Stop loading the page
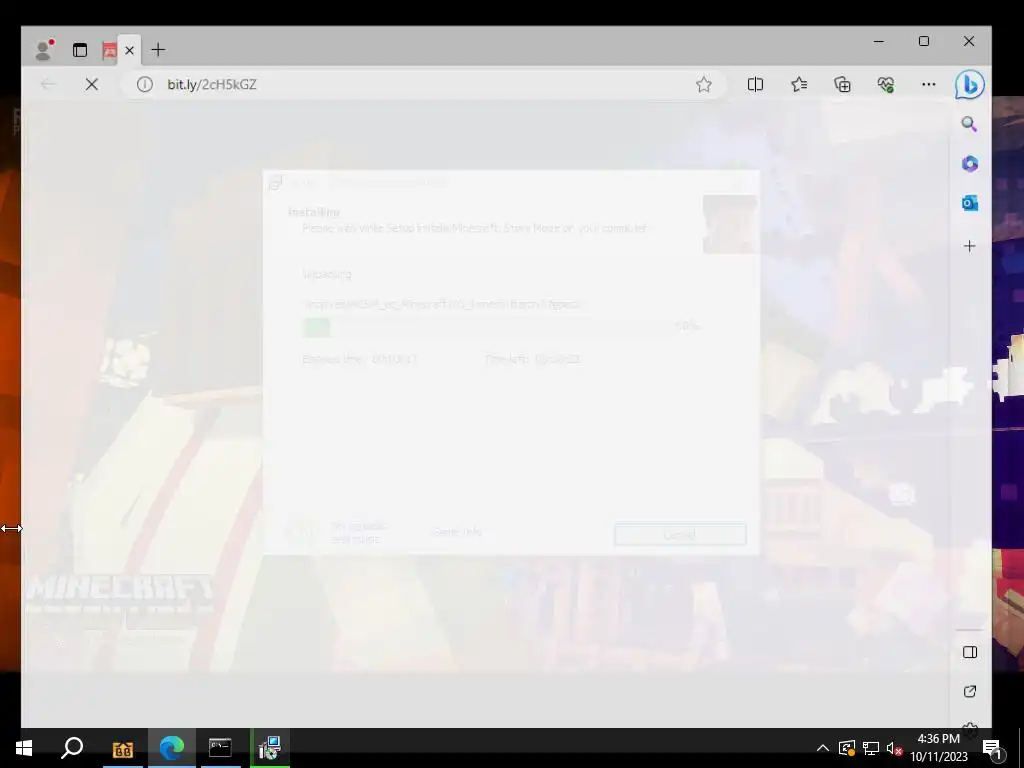The image size is (1024, 768). tap(91, 84)
